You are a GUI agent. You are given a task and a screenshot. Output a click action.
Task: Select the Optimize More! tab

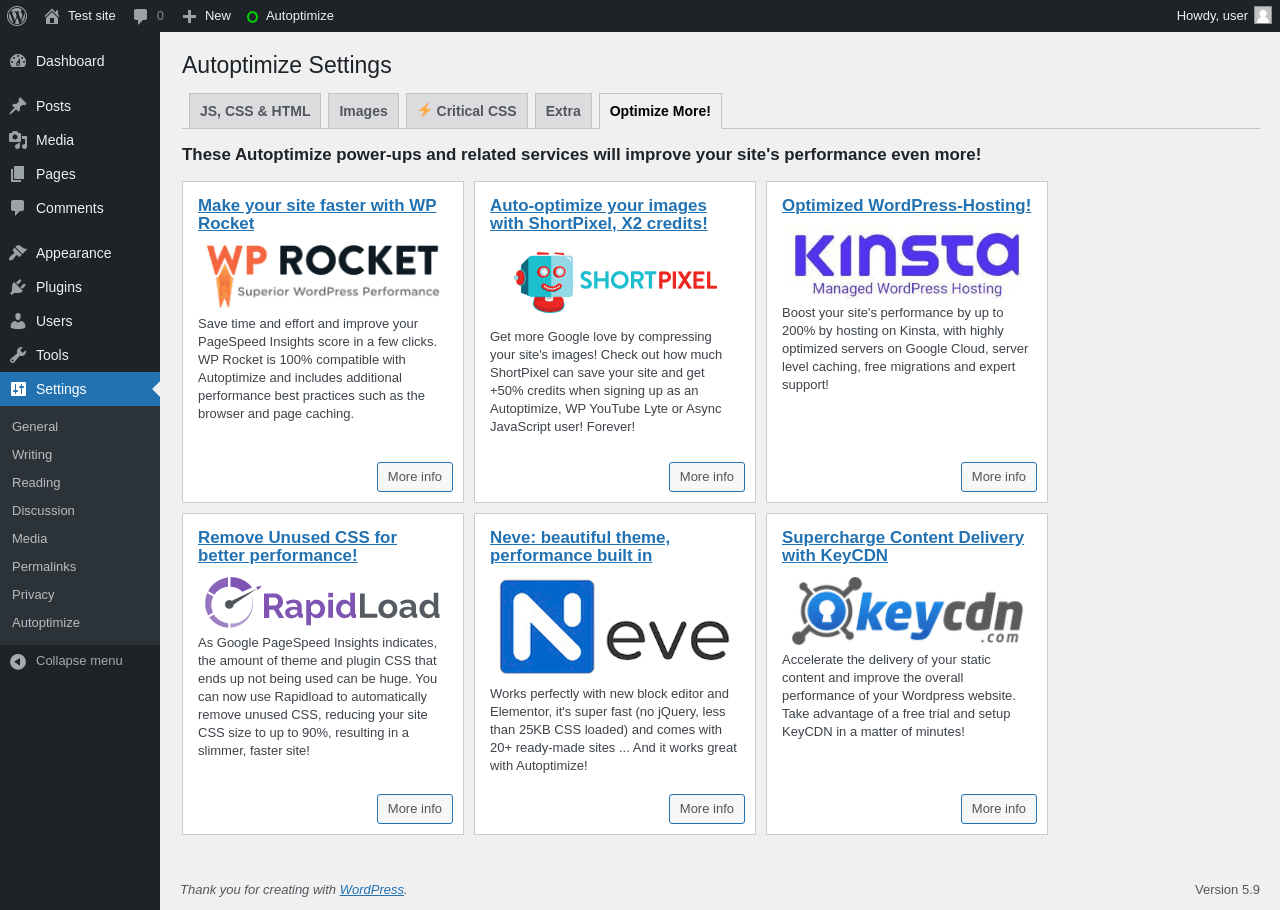660,111
